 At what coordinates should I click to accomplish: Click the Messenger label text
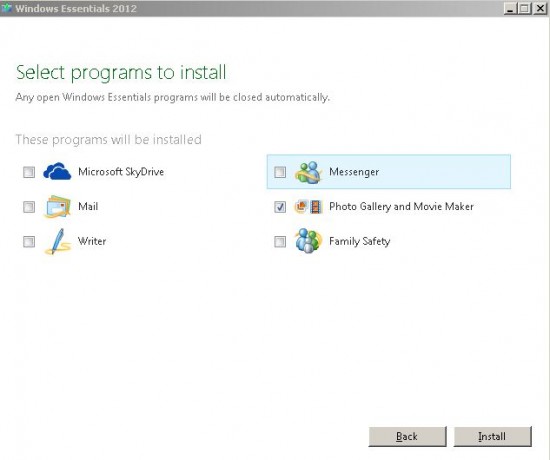(354, 172)
